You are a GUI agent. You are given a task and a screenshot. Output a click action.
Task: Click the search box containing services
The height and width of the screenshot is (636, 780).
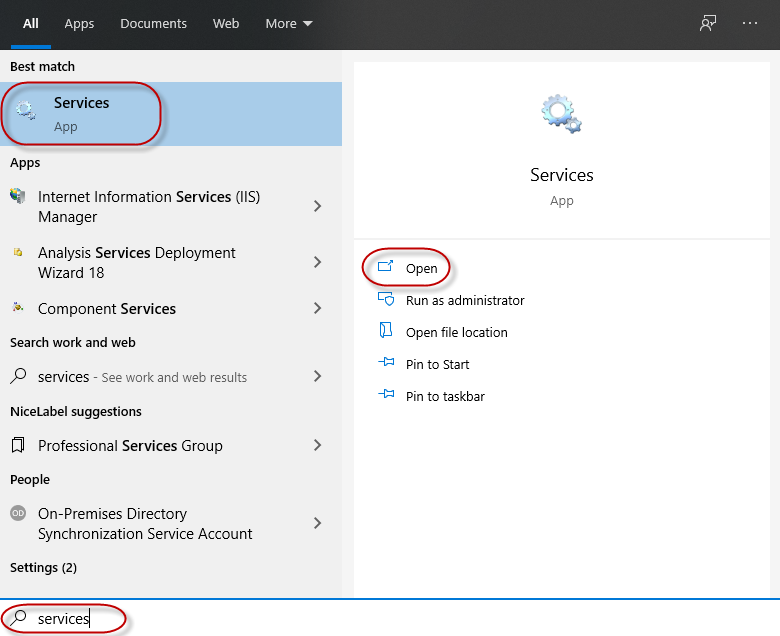click(390, 618)
